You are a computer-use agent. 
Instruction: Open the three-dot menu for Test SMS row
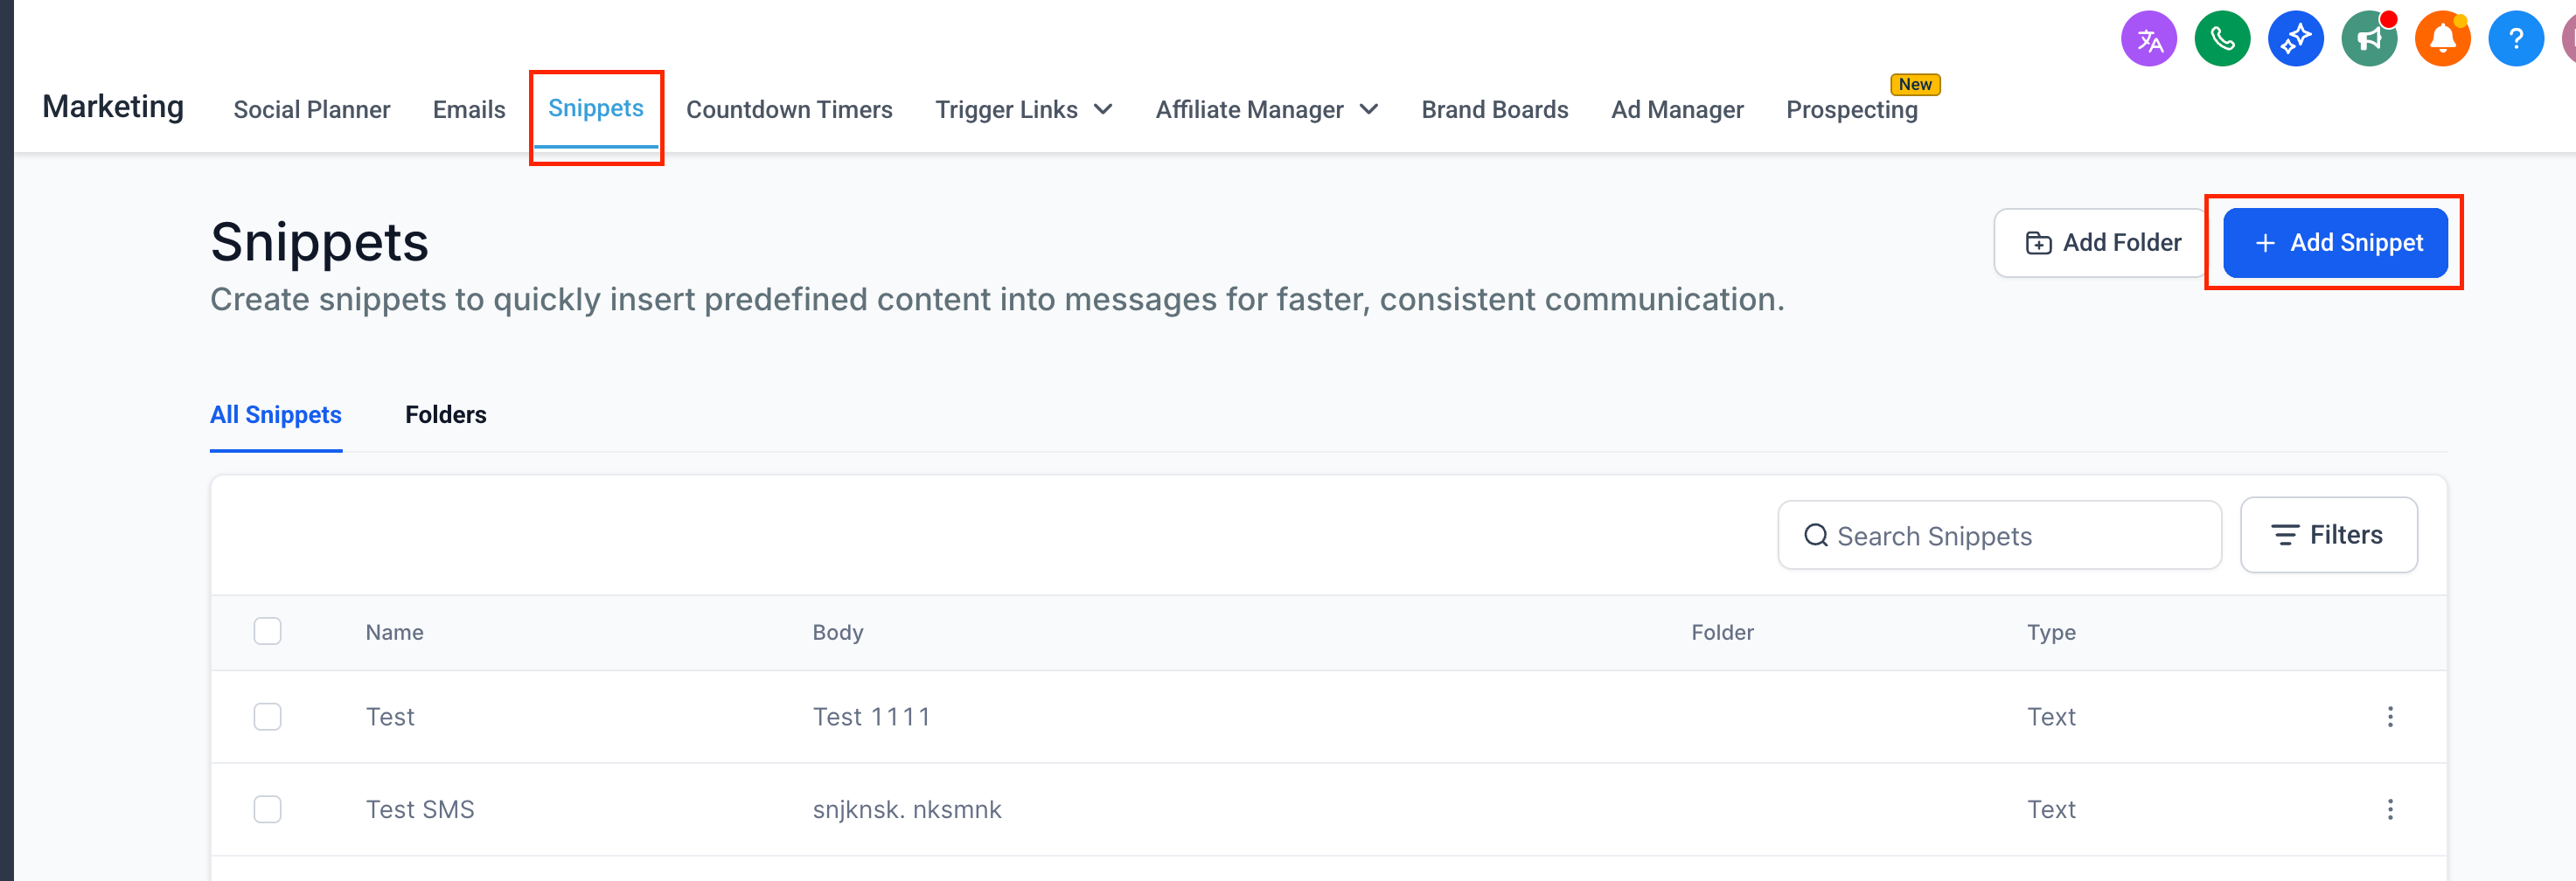(x=2390, y=809)
